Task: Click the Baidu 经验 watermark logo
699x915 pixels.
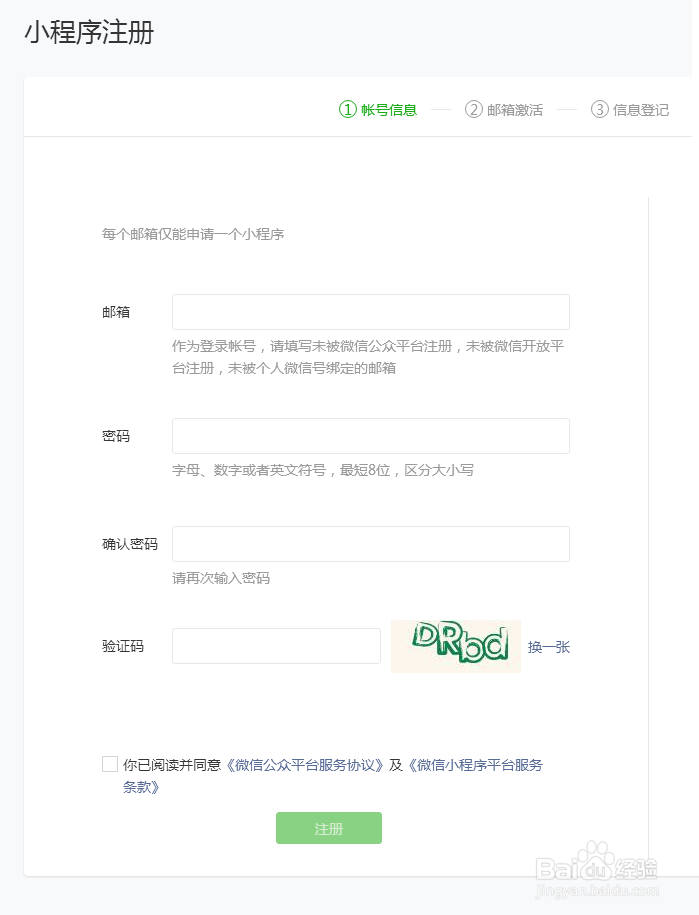Action: point(596,869)
